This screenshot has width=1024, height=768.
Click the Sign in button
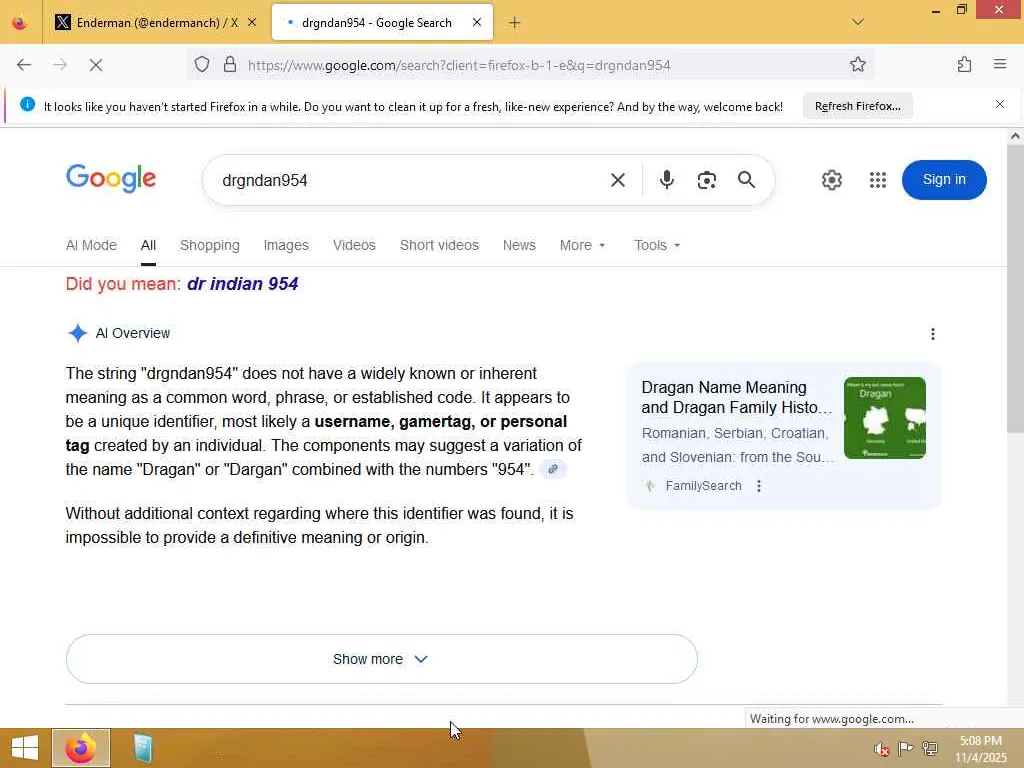point(944,180)
